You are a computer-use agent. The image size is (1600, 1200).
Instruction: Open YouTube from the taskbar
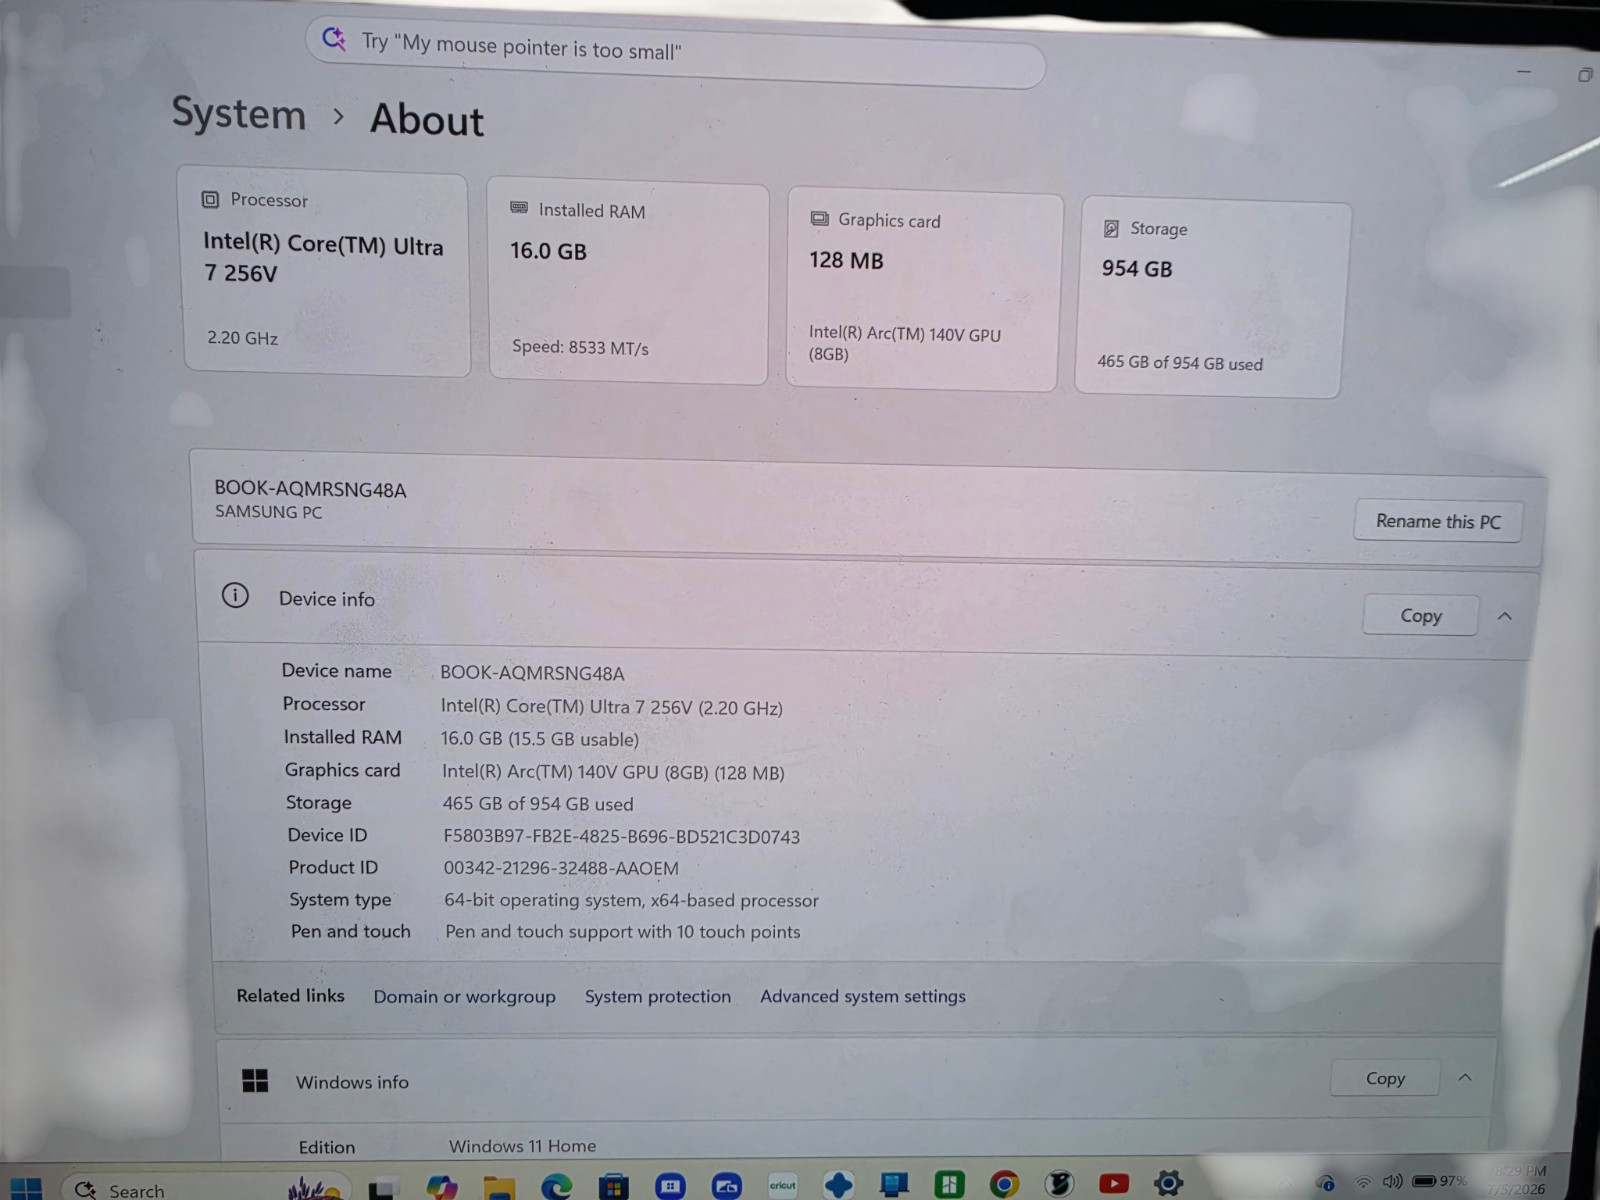[x=1113, y=1184]
